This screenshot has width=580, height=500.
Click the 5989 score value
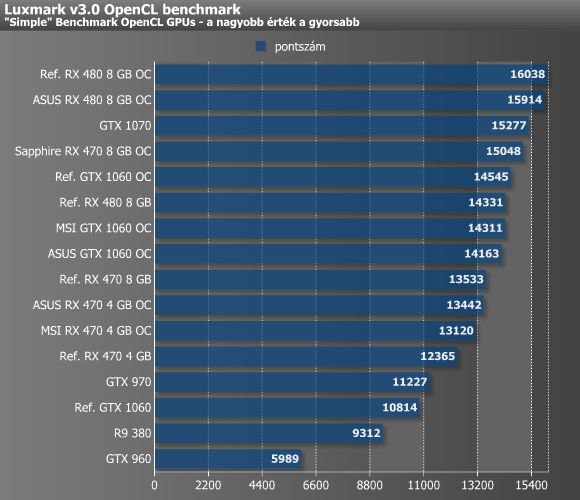coord(285,459)
